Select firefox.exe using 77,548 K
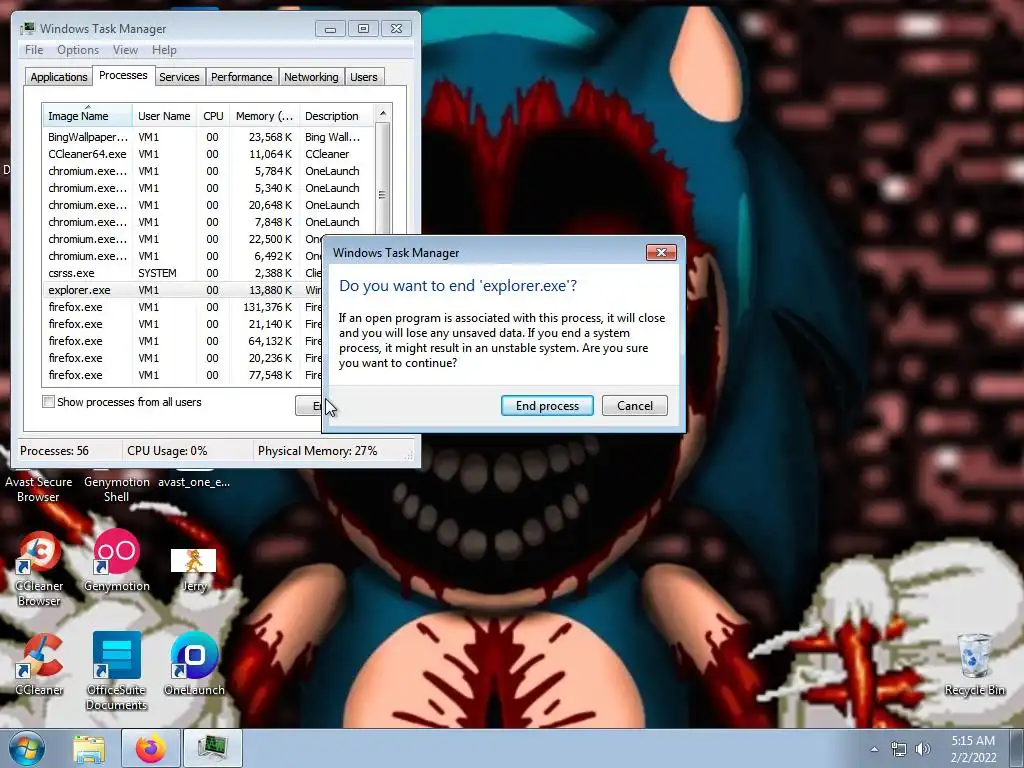Screen dimensions: 1024x768 183,375
